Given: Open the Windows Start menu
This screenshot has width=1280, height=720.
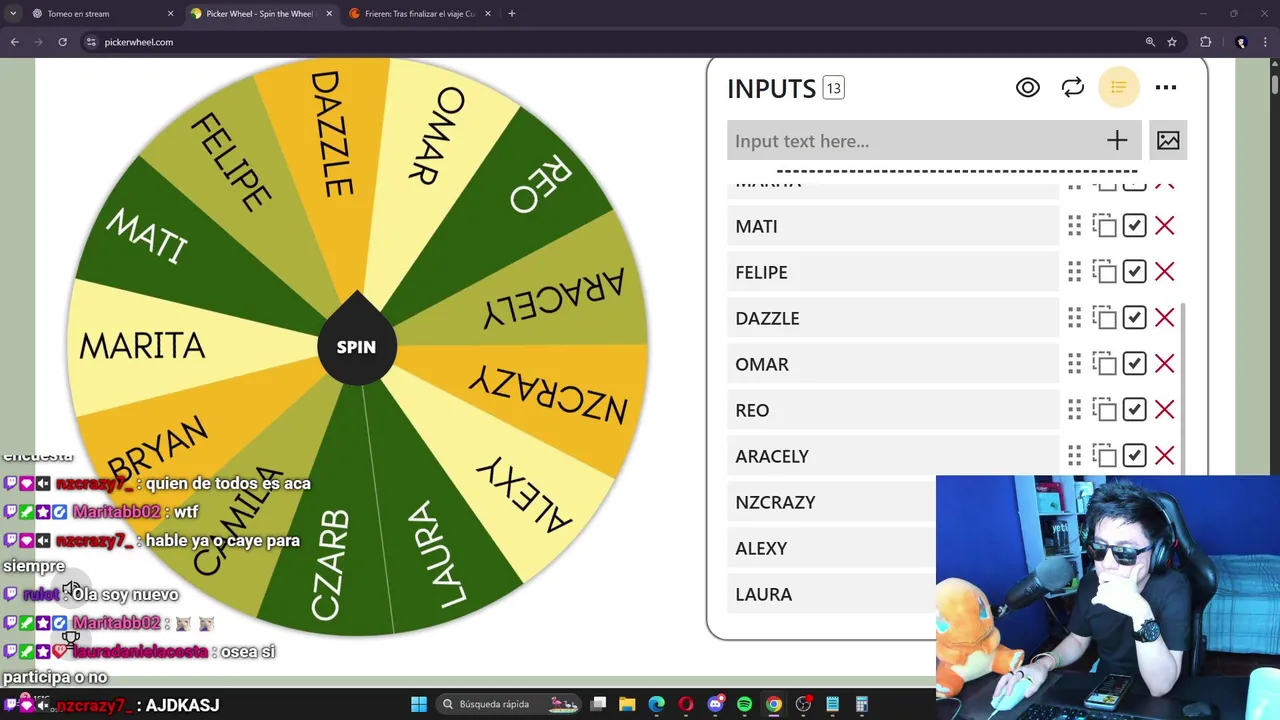Looking at the screenshot, I should pos(419,704).
